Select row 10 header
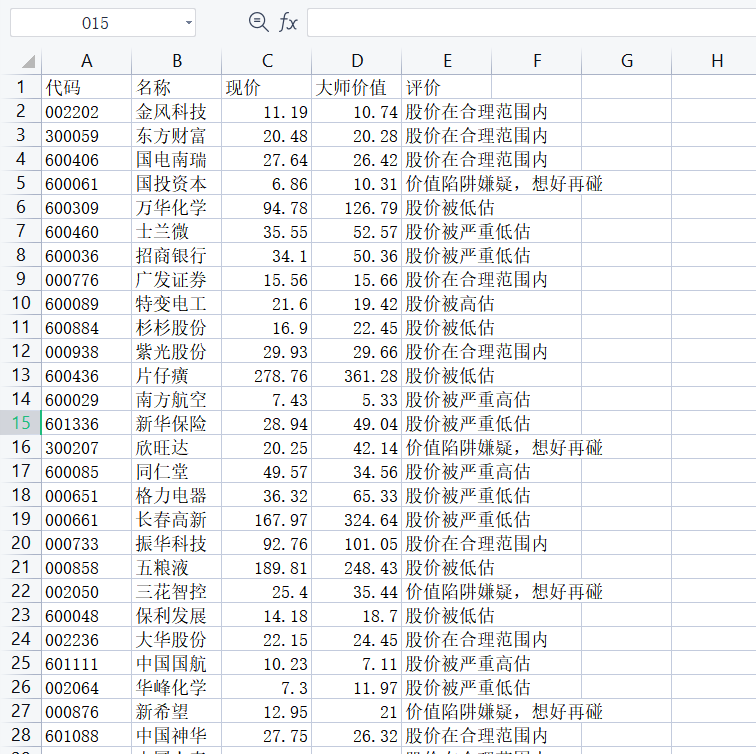The width and height of the screenshot is (756, 754). 21,303
